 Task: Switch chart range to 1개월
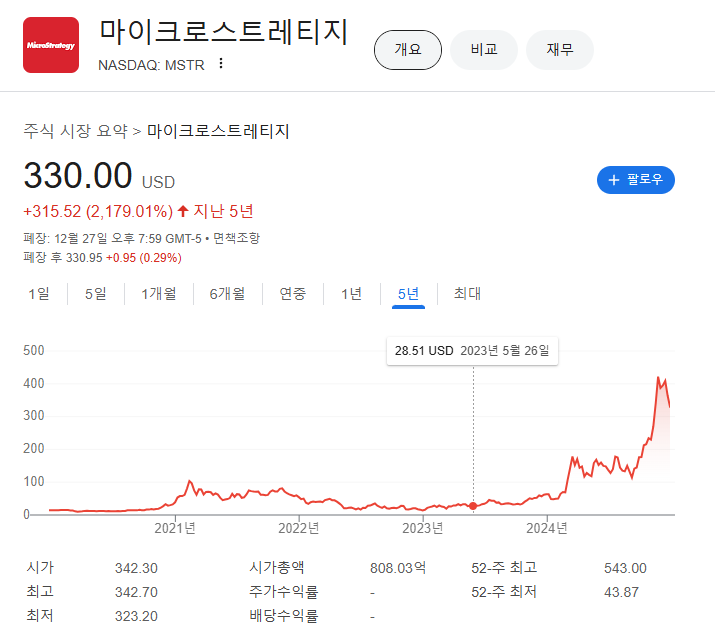(x=159, y=294)
